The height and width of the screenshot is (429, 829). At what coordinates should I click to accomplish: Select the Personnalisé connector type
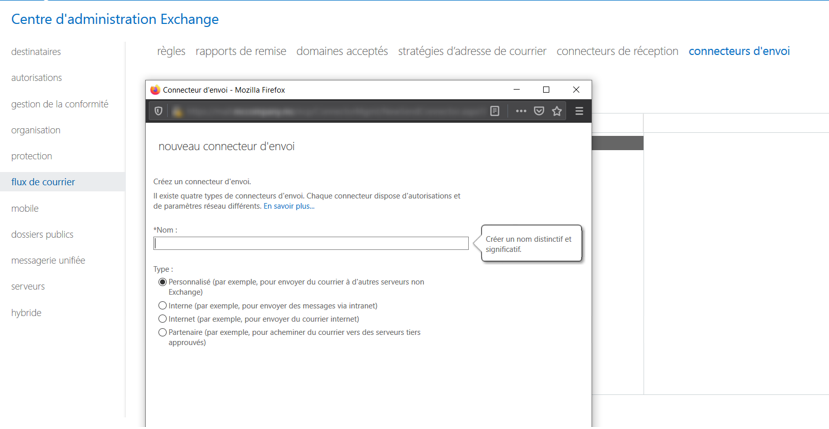pos(162,282)
